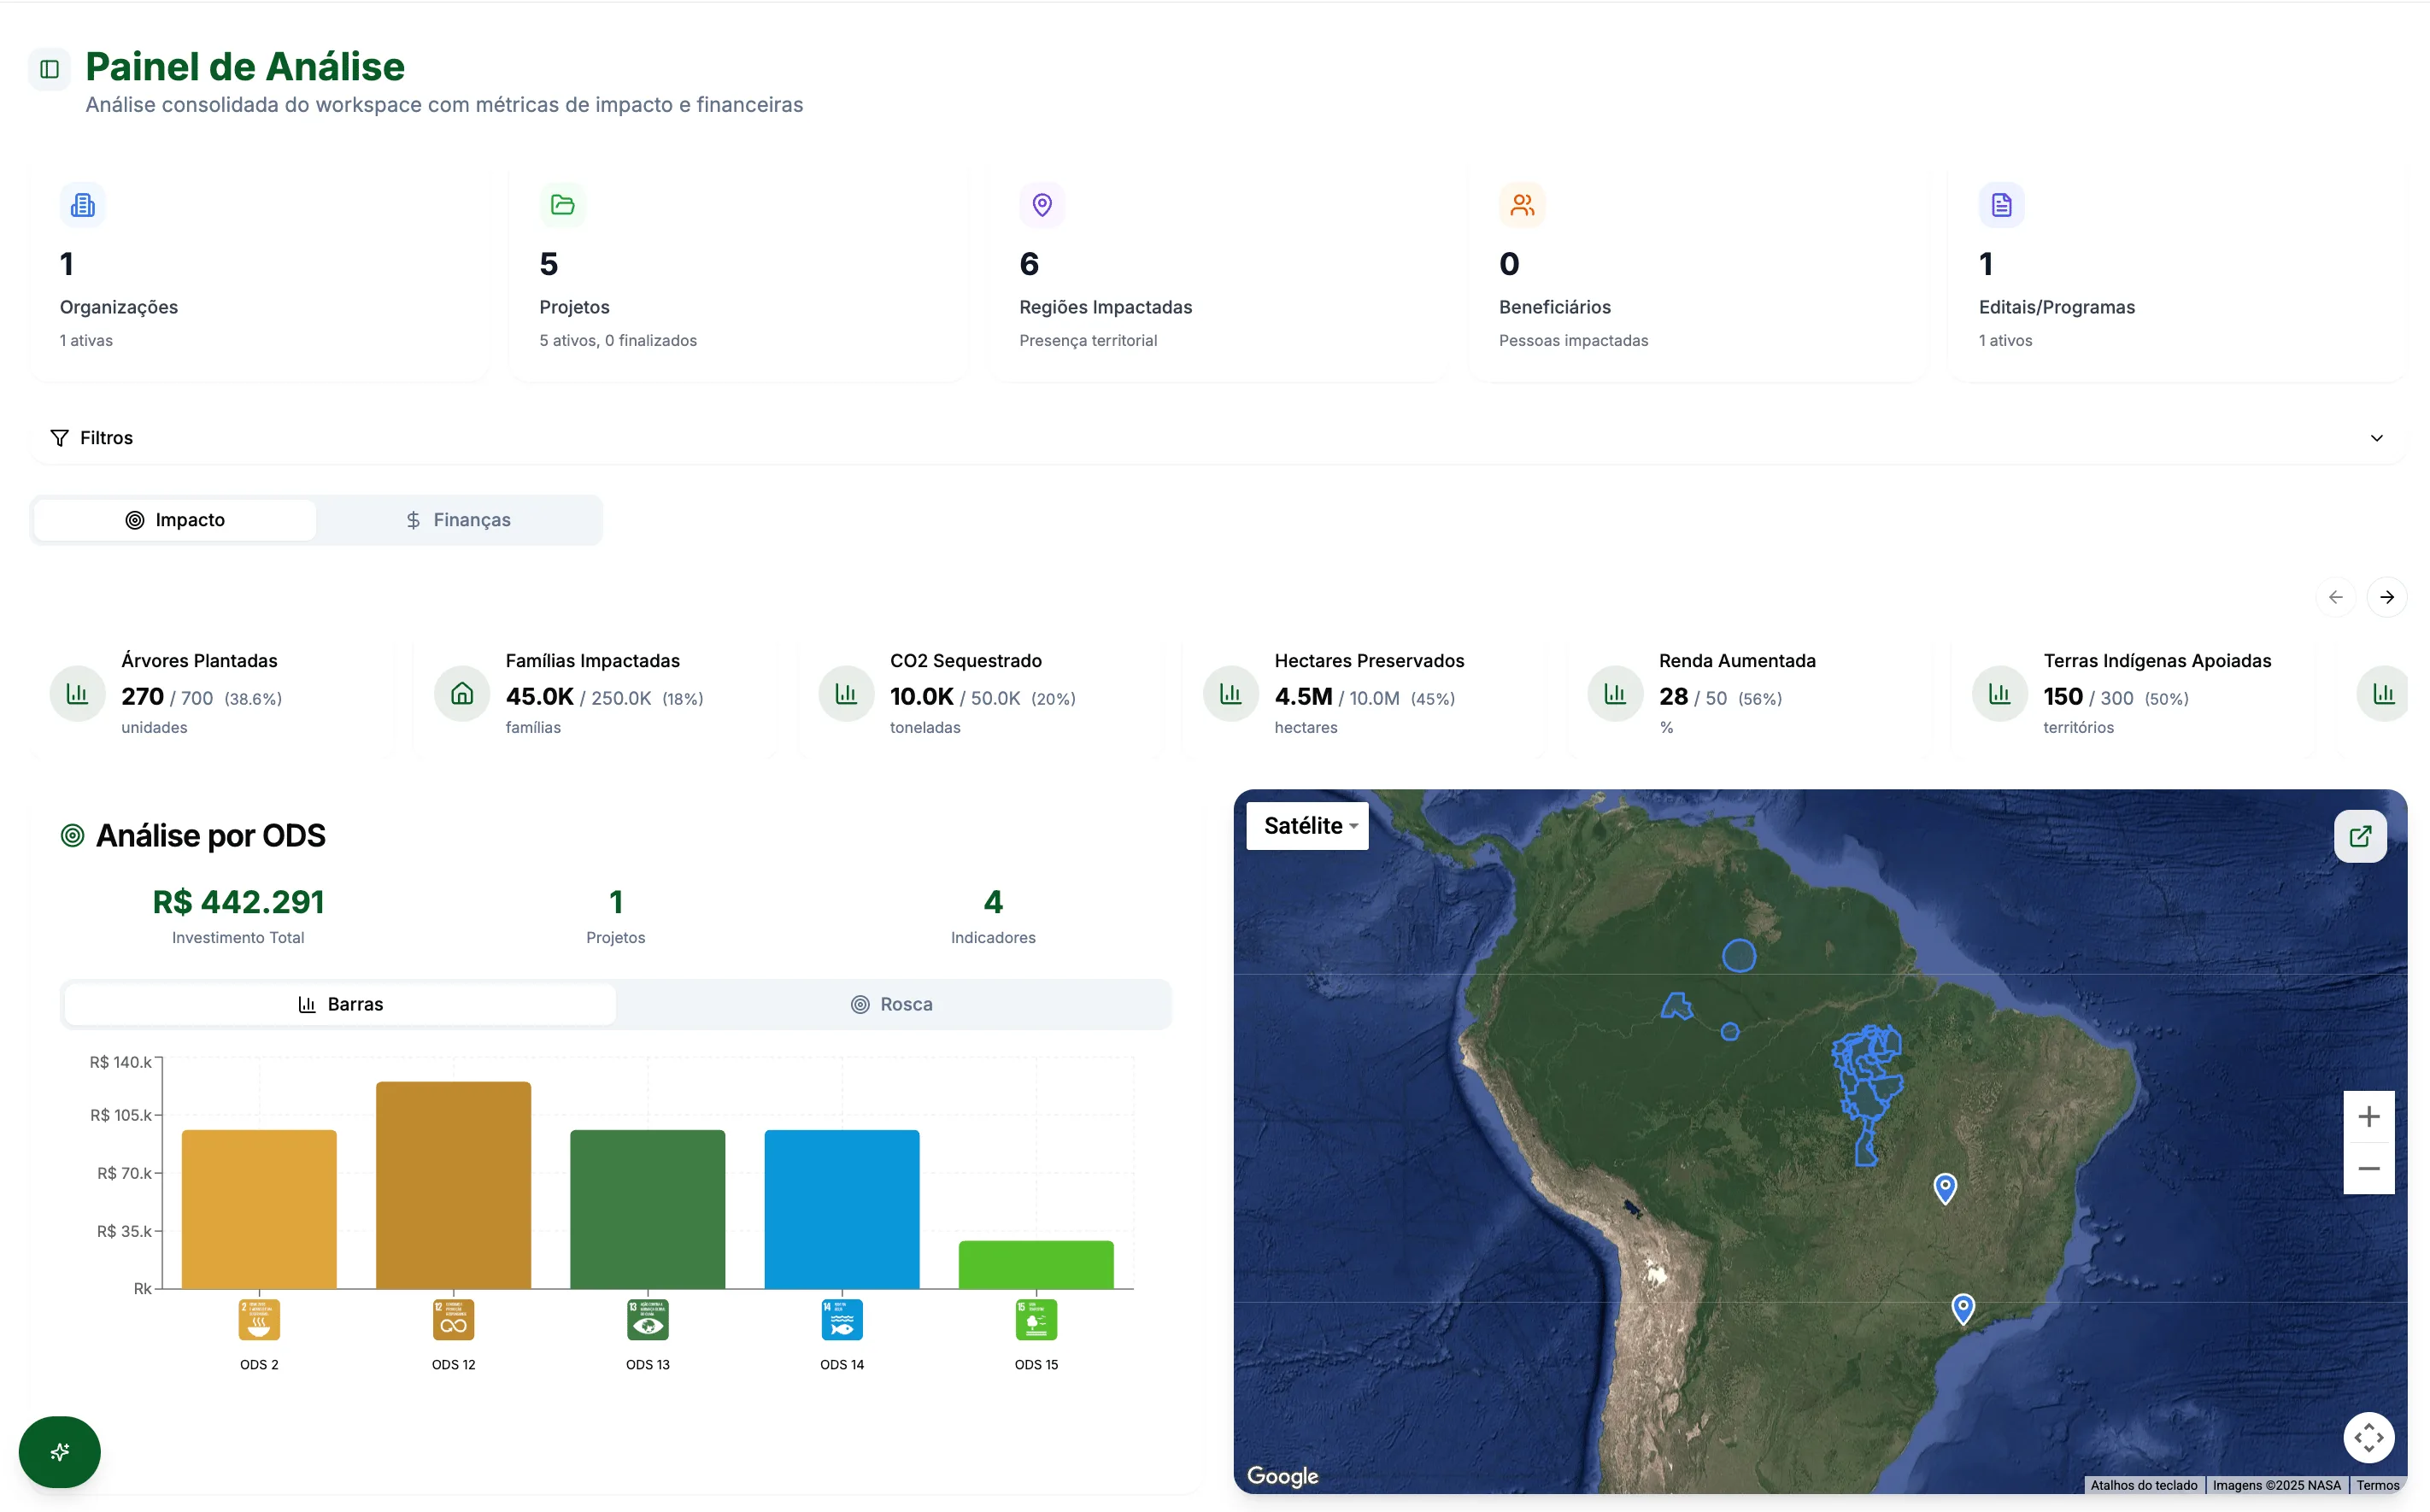Viewport: 2430px width, 1512px height.
Task: Expand the Filtros panel chevron
Action: pyautogui.click(x=2376, y=438)
